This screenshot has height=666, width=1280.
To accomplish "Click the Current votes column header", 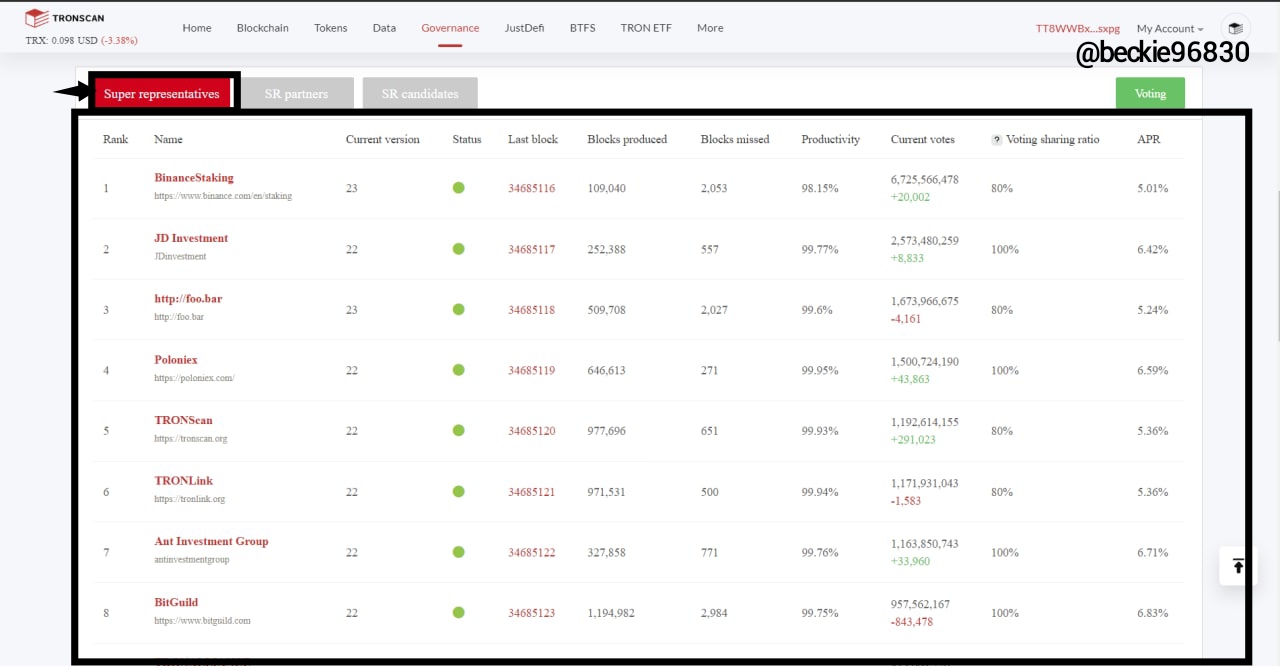I will click(922, 139).
